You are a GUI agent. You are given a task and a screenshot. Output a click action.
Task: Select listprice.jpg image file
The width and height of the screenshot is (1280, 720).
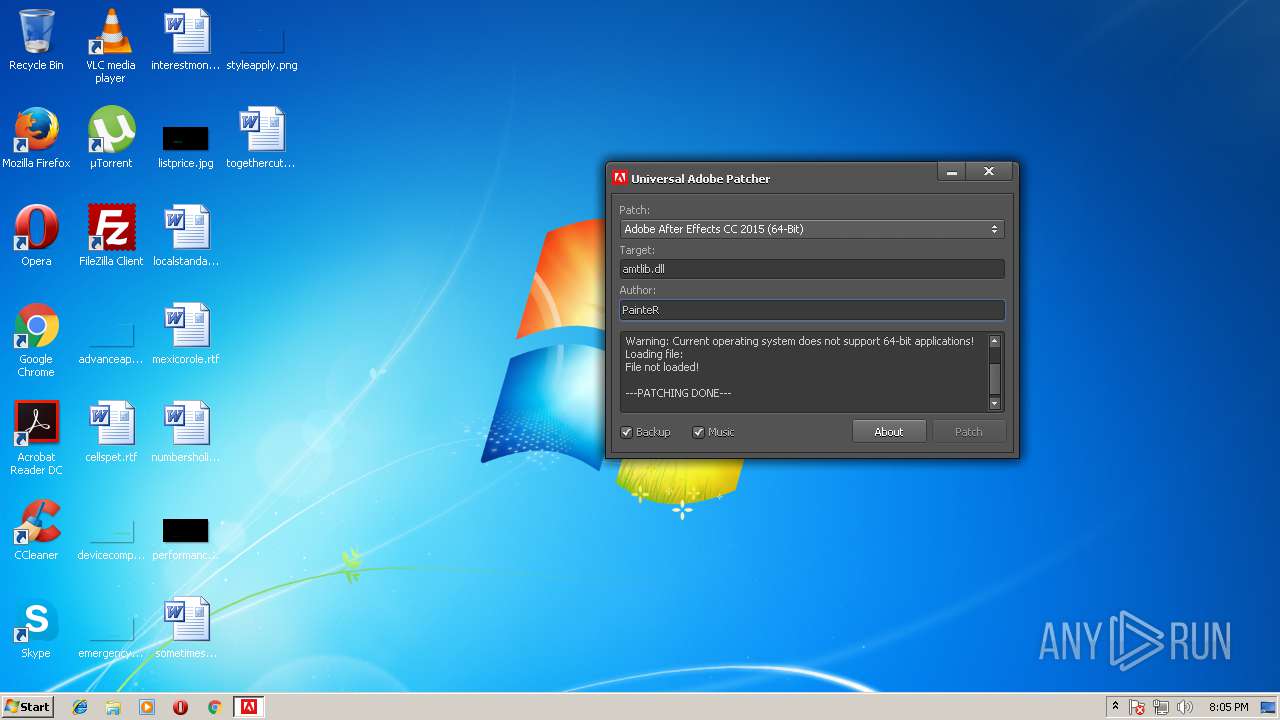(x=185, y=145)
